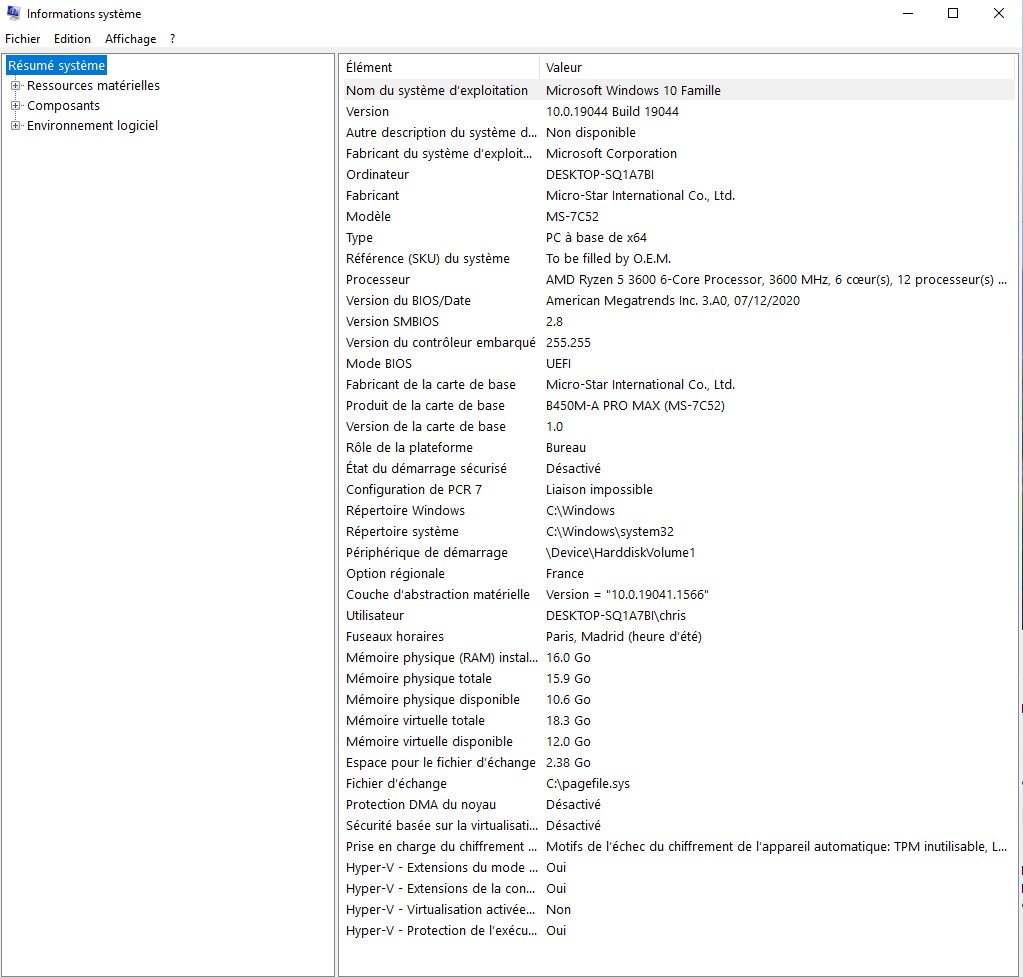
Task: Select the Version de la carte de base row
Action: [x=679, y=426]
